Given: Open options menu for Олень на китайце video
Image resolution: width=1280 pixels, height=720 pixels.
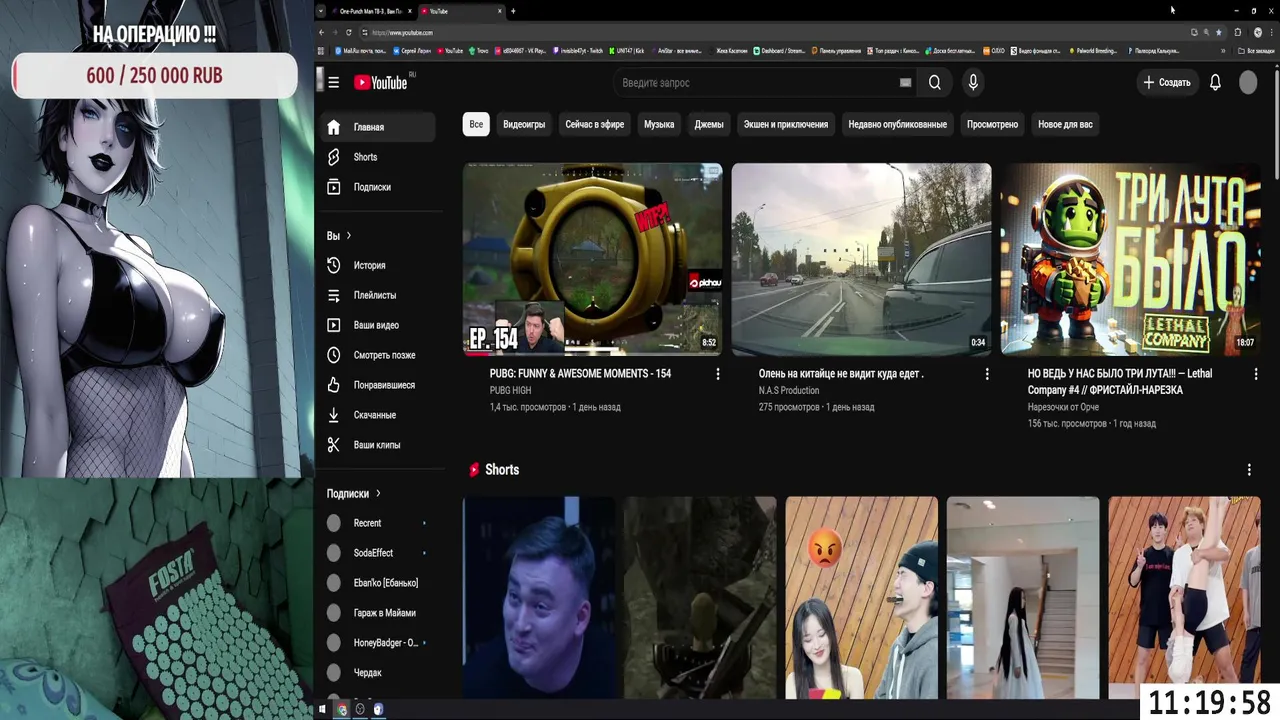Looking at the screenshot, I should (x=987, y=374).
